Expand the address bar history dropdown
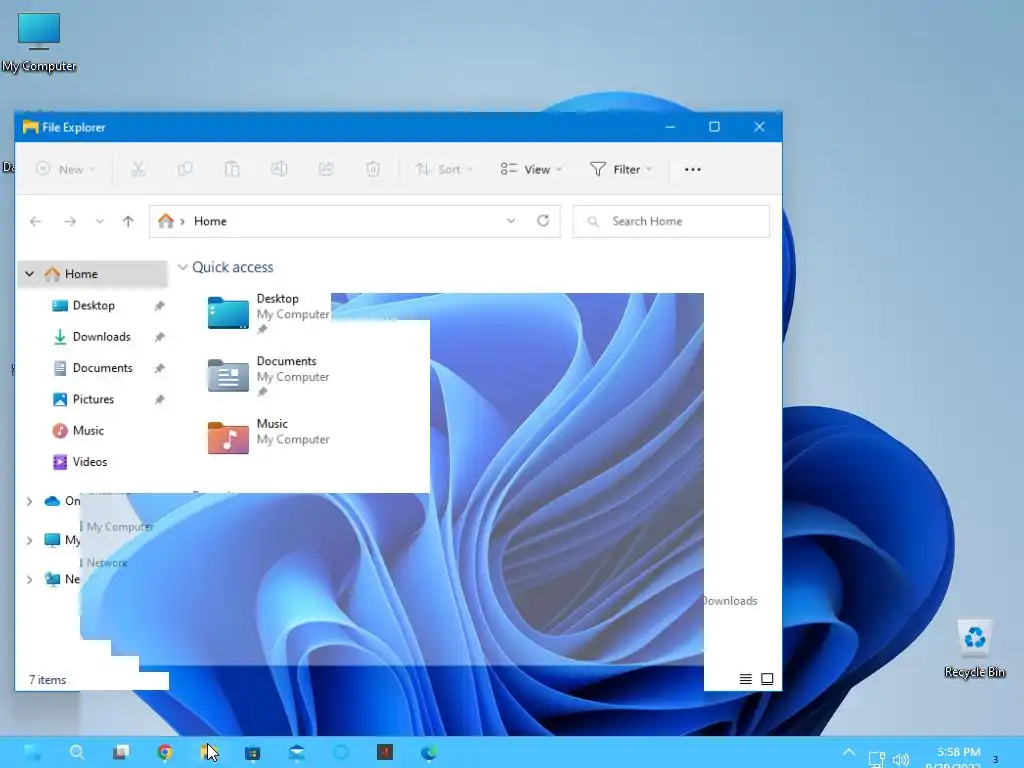The width and height of the screenshot is (1024, 768). tap(511, 221)
